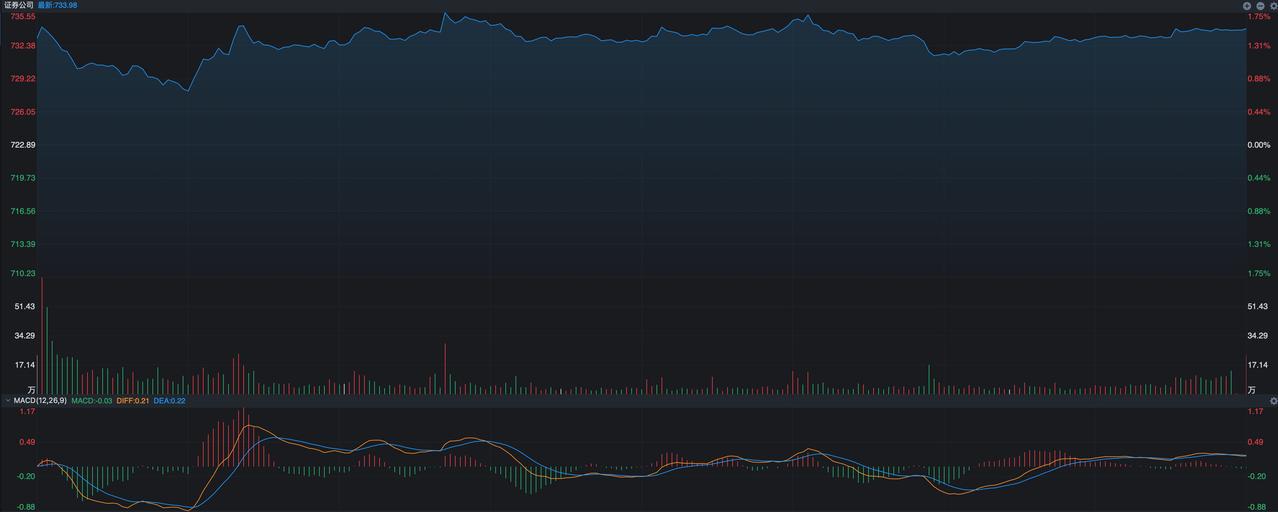Open chart settings gear in title bar
1278x512 pixels.
pos(1273,5)
